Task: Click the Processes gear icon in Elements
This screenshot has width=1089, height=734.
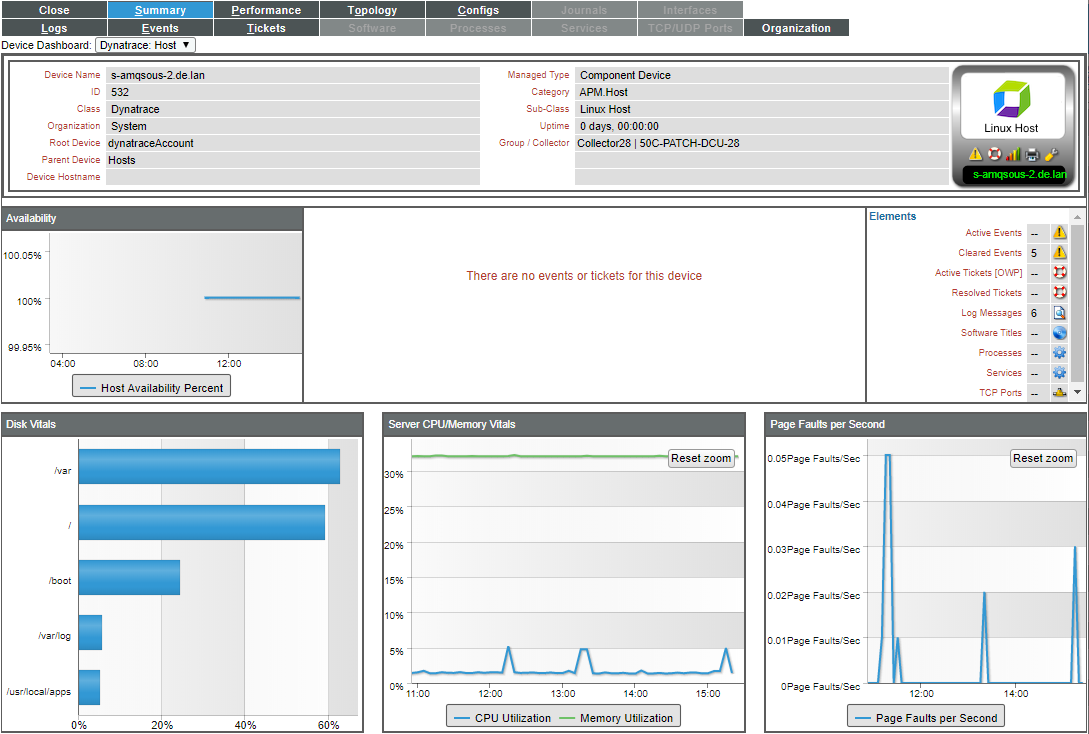Action: pos(1059,352)
